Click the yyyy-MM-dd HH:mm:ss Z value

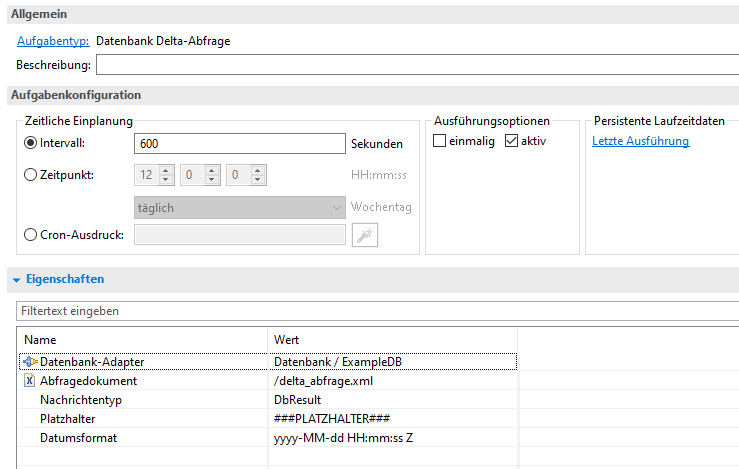(x=344, y=438)
